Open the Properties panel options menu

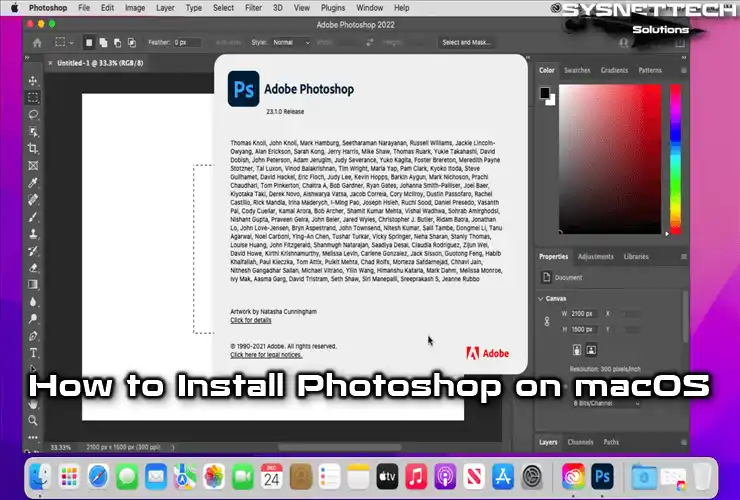point(683,257)
